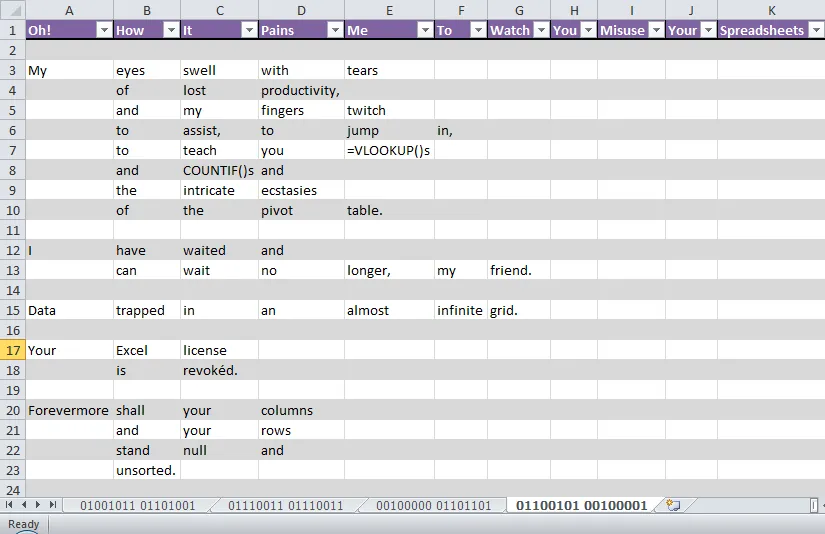This screenshot has height=534, width=825.
Task: Click the cell containing COUNTIF()s
Action: pos(219,170)
